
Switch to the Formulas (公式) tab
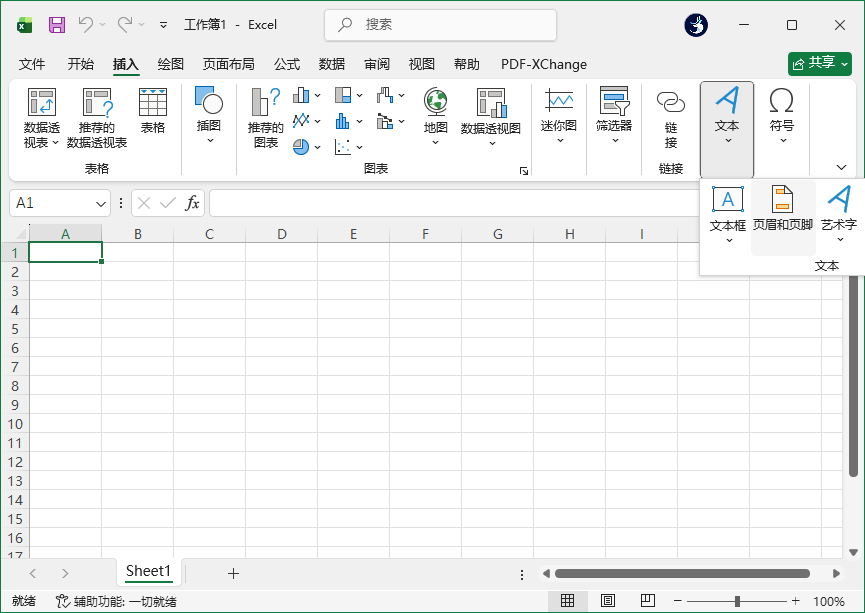pos(287,64)
